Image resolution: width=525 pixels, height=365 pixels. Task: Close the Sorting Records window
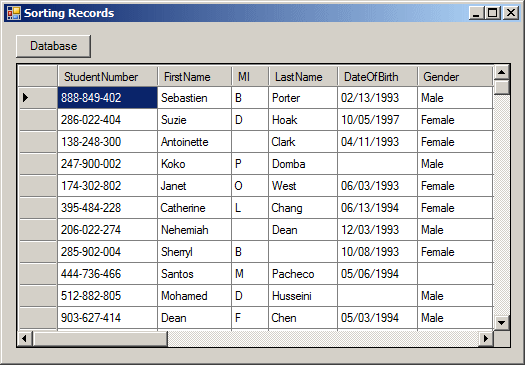[x=511, y=13]
